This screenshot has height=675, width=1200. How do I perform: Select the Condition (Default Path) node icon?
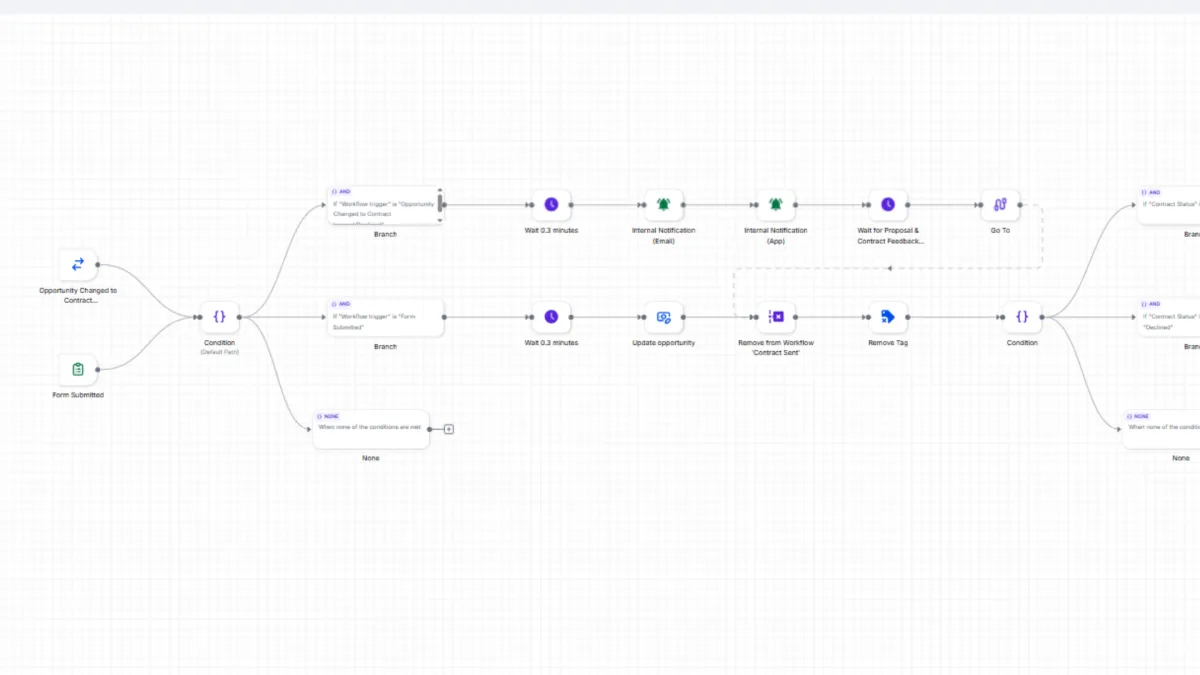coord(219,317)
